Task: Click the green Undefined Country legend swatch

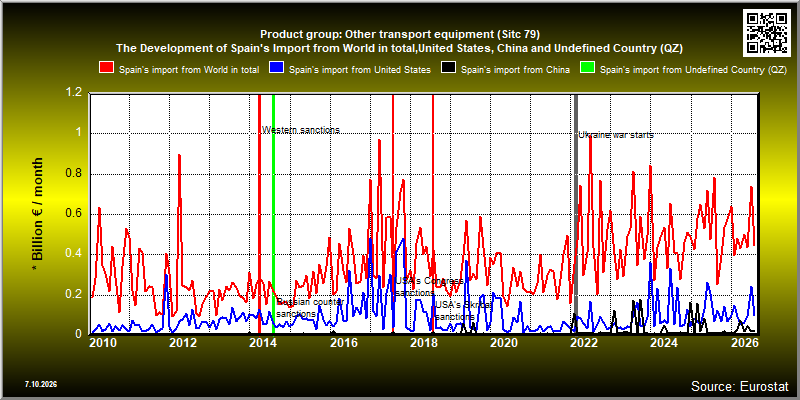Action: pos(588,69)
